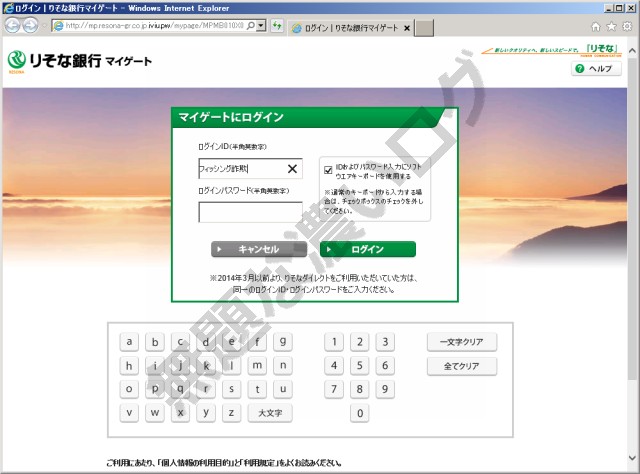Click the 一文字クリア button
This screenshot has width=640, height=474.
(x=462, y=342)
